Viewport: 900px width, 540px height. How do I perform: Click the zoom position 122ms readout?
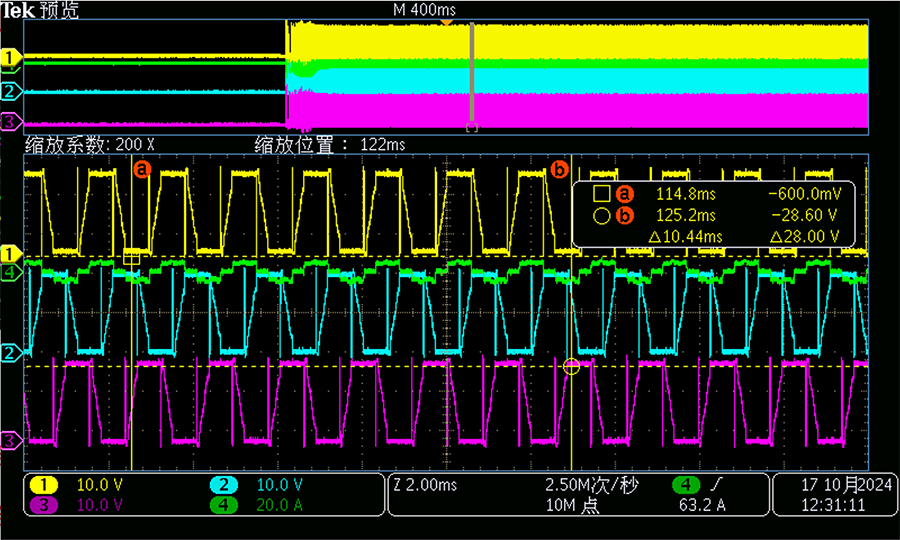click(330, 144)
